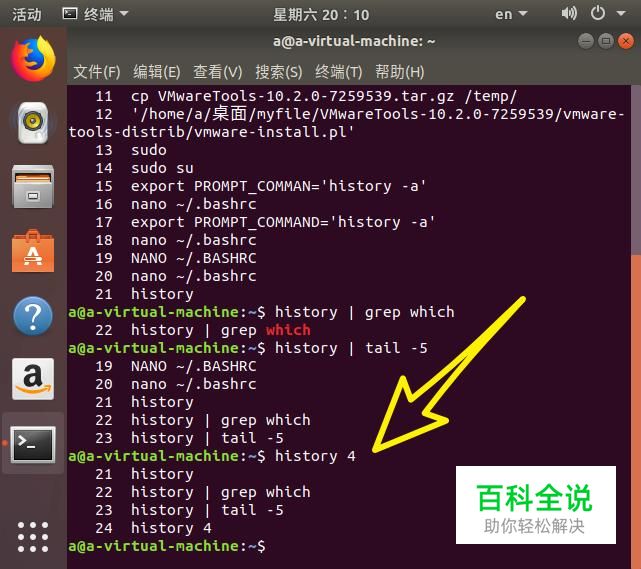The width and height of the screenshot is (641, 569).
Task: Click the 'history 4' command at prompt
Action: pos(315,456)
